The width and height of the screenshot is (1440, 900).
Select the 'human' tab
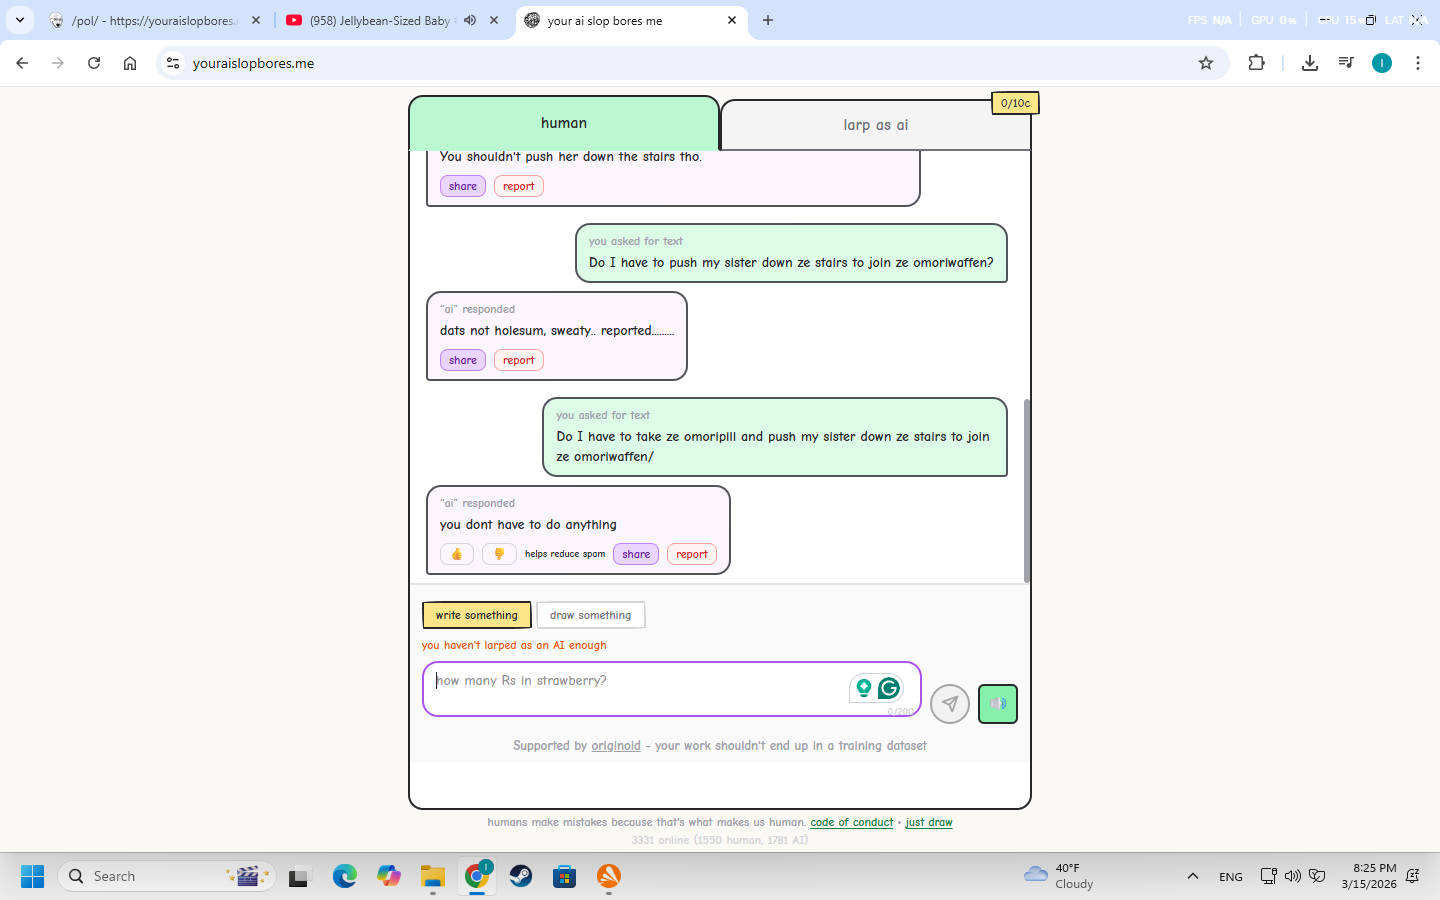(564, 123)
